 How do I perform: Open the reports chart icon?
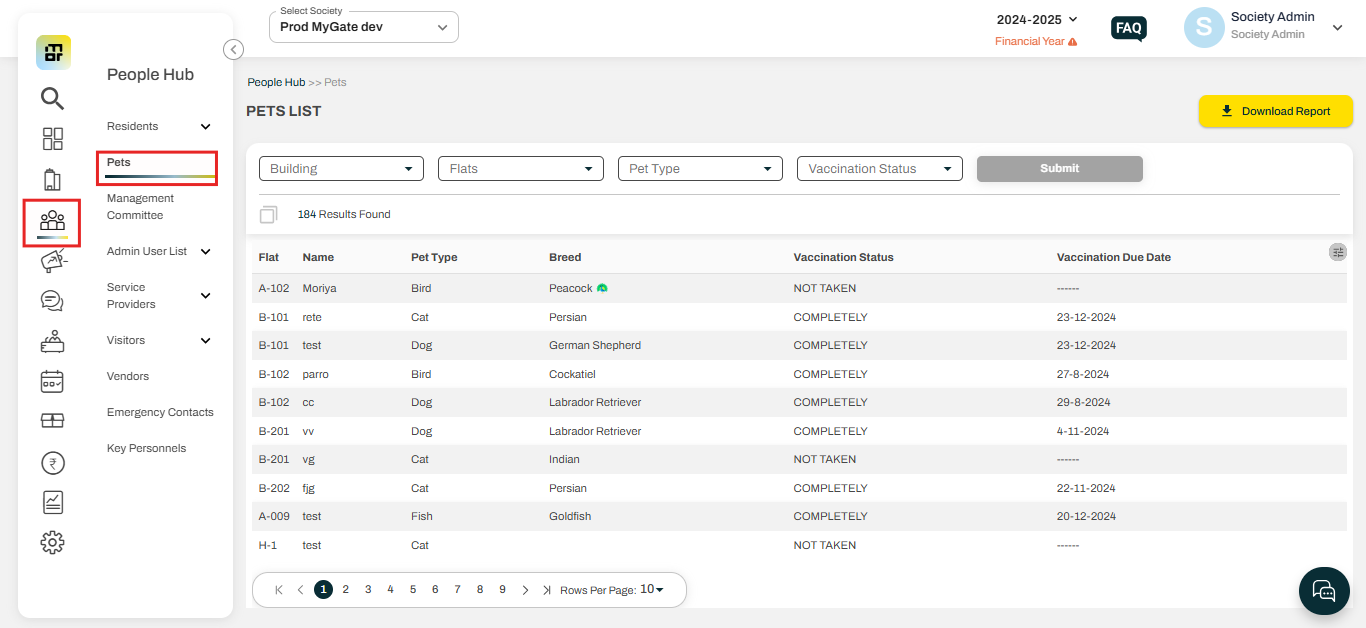click(52, 502)
